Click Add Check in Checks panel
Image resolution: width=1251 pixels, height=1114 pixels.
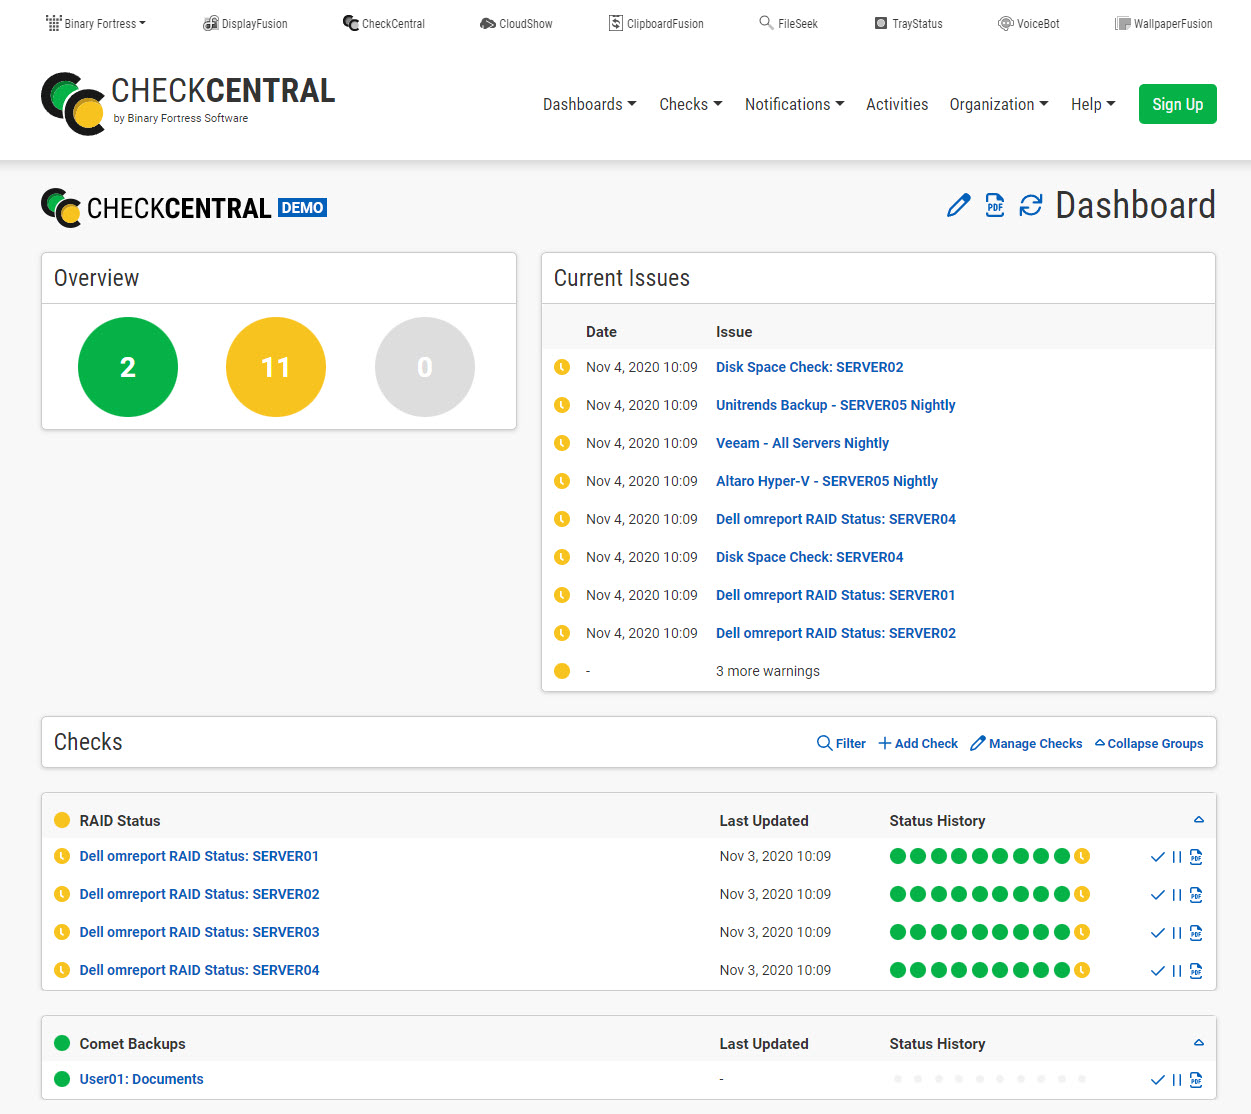918,743
